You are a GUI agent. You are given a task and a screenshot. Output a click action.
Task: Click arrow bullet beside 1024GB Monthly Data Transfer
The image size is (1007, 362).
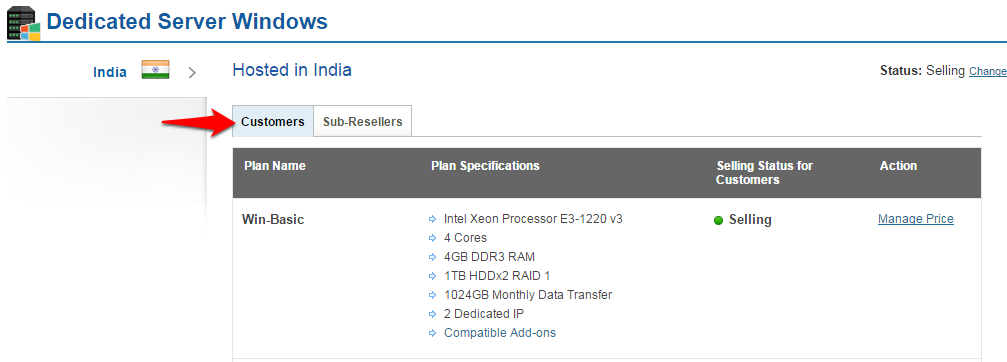click(x=432, y=295)
